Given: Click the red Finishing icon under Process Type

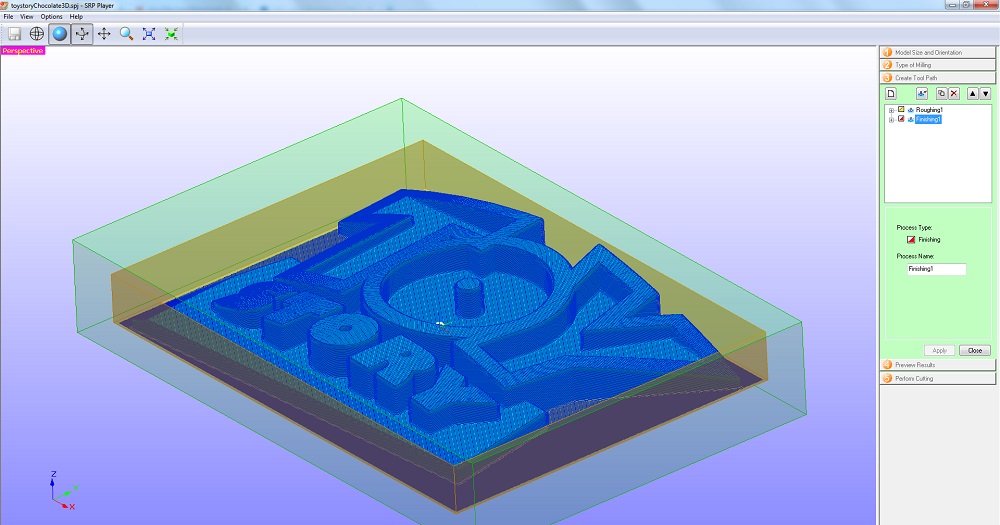Looking at the screenshot, I should 911,240.
